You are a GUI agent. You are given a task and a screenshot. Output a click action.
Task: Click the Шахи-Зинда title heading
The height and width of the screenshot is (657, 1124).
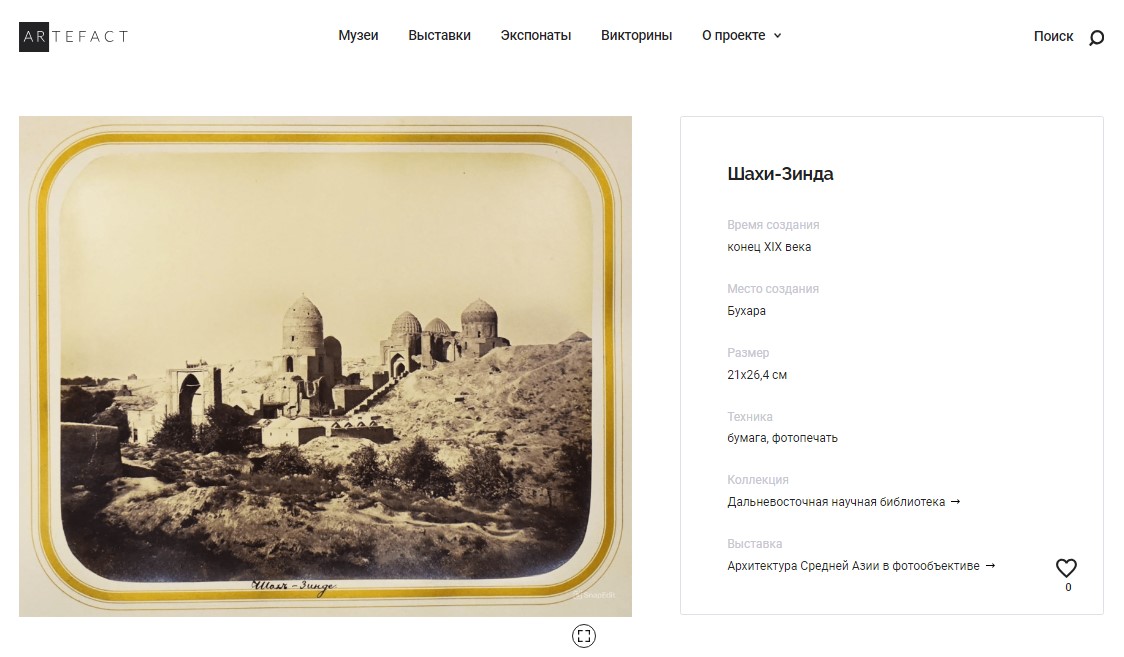tap(780, 174)
